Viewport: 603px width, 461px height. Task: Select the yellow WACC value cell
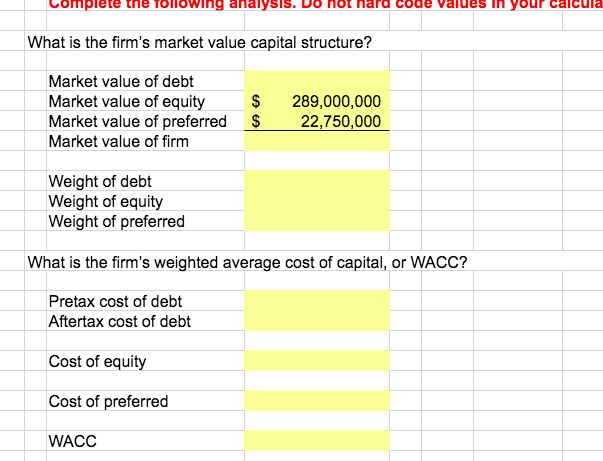[317, 441]
